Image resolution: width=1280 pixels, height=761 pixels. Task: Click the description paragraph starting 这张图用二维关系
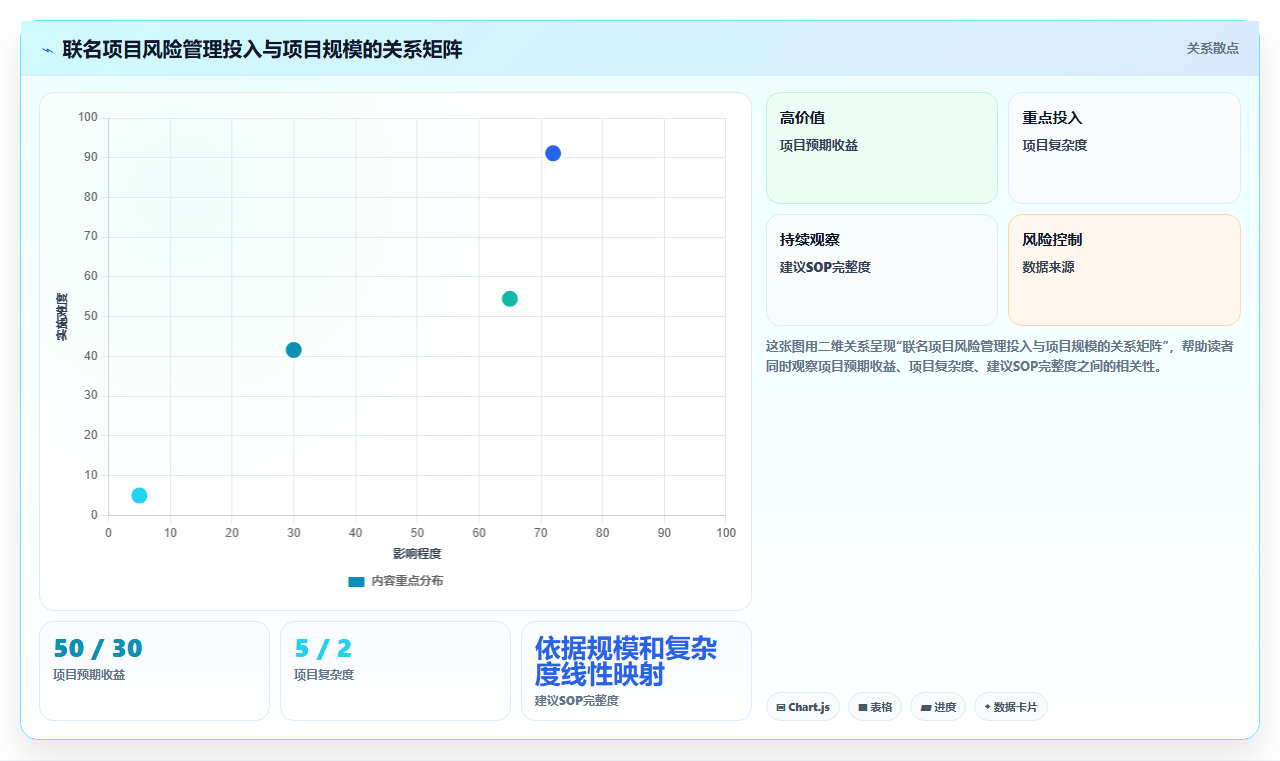pos(1000,356)
